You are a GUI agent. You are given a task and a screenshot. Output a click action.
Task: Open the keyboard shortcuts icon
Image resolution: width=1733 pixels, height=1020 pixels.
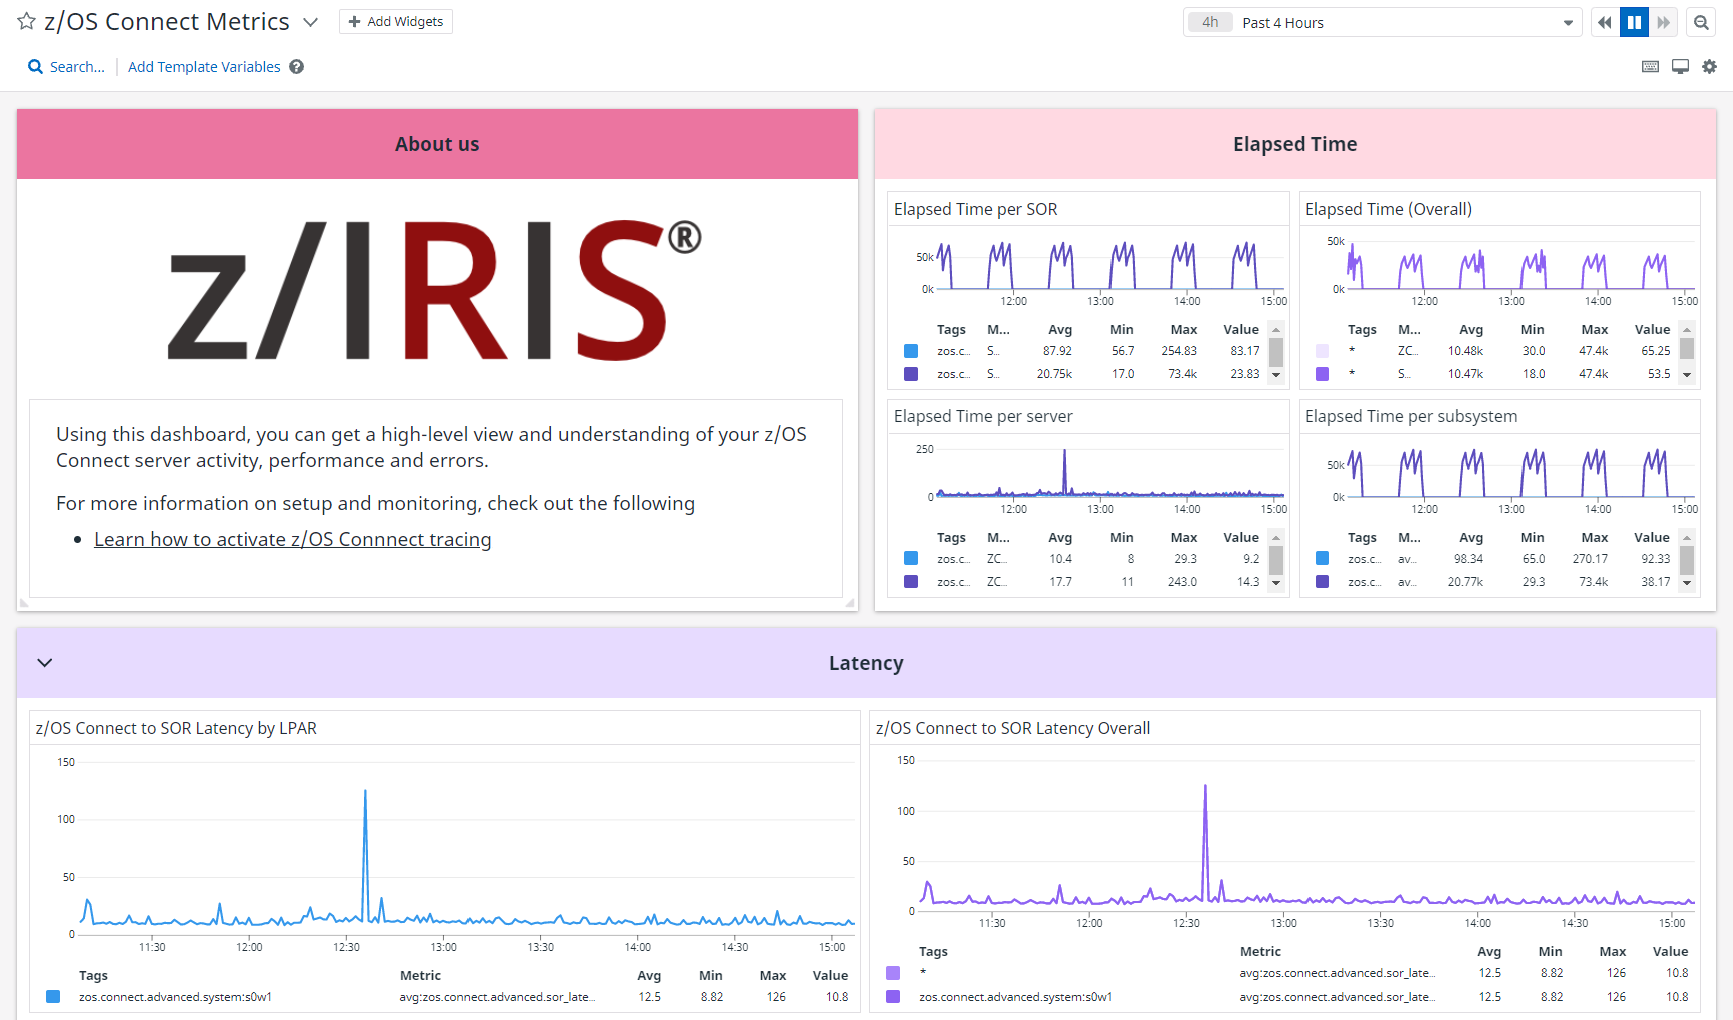1651,67
